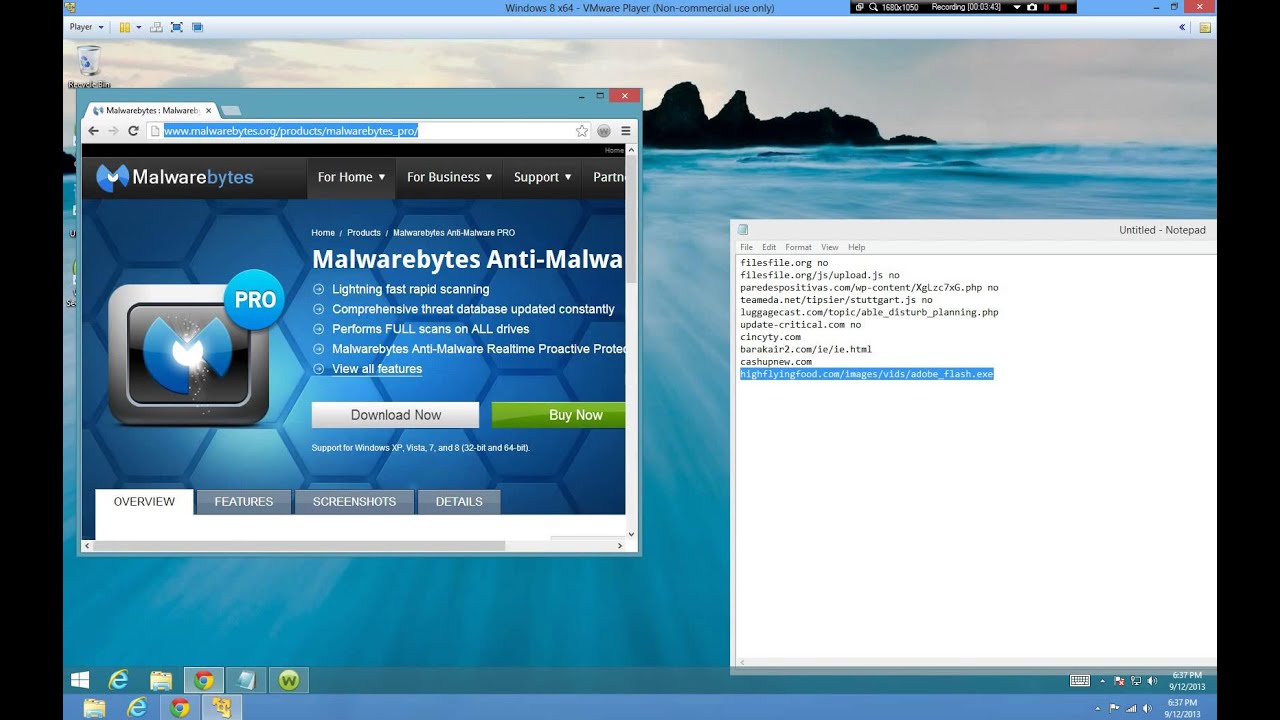The height and width of the screenshot is (720, 1280).
Task: Reload the Malwarebytes page
Action: [133, 131]
